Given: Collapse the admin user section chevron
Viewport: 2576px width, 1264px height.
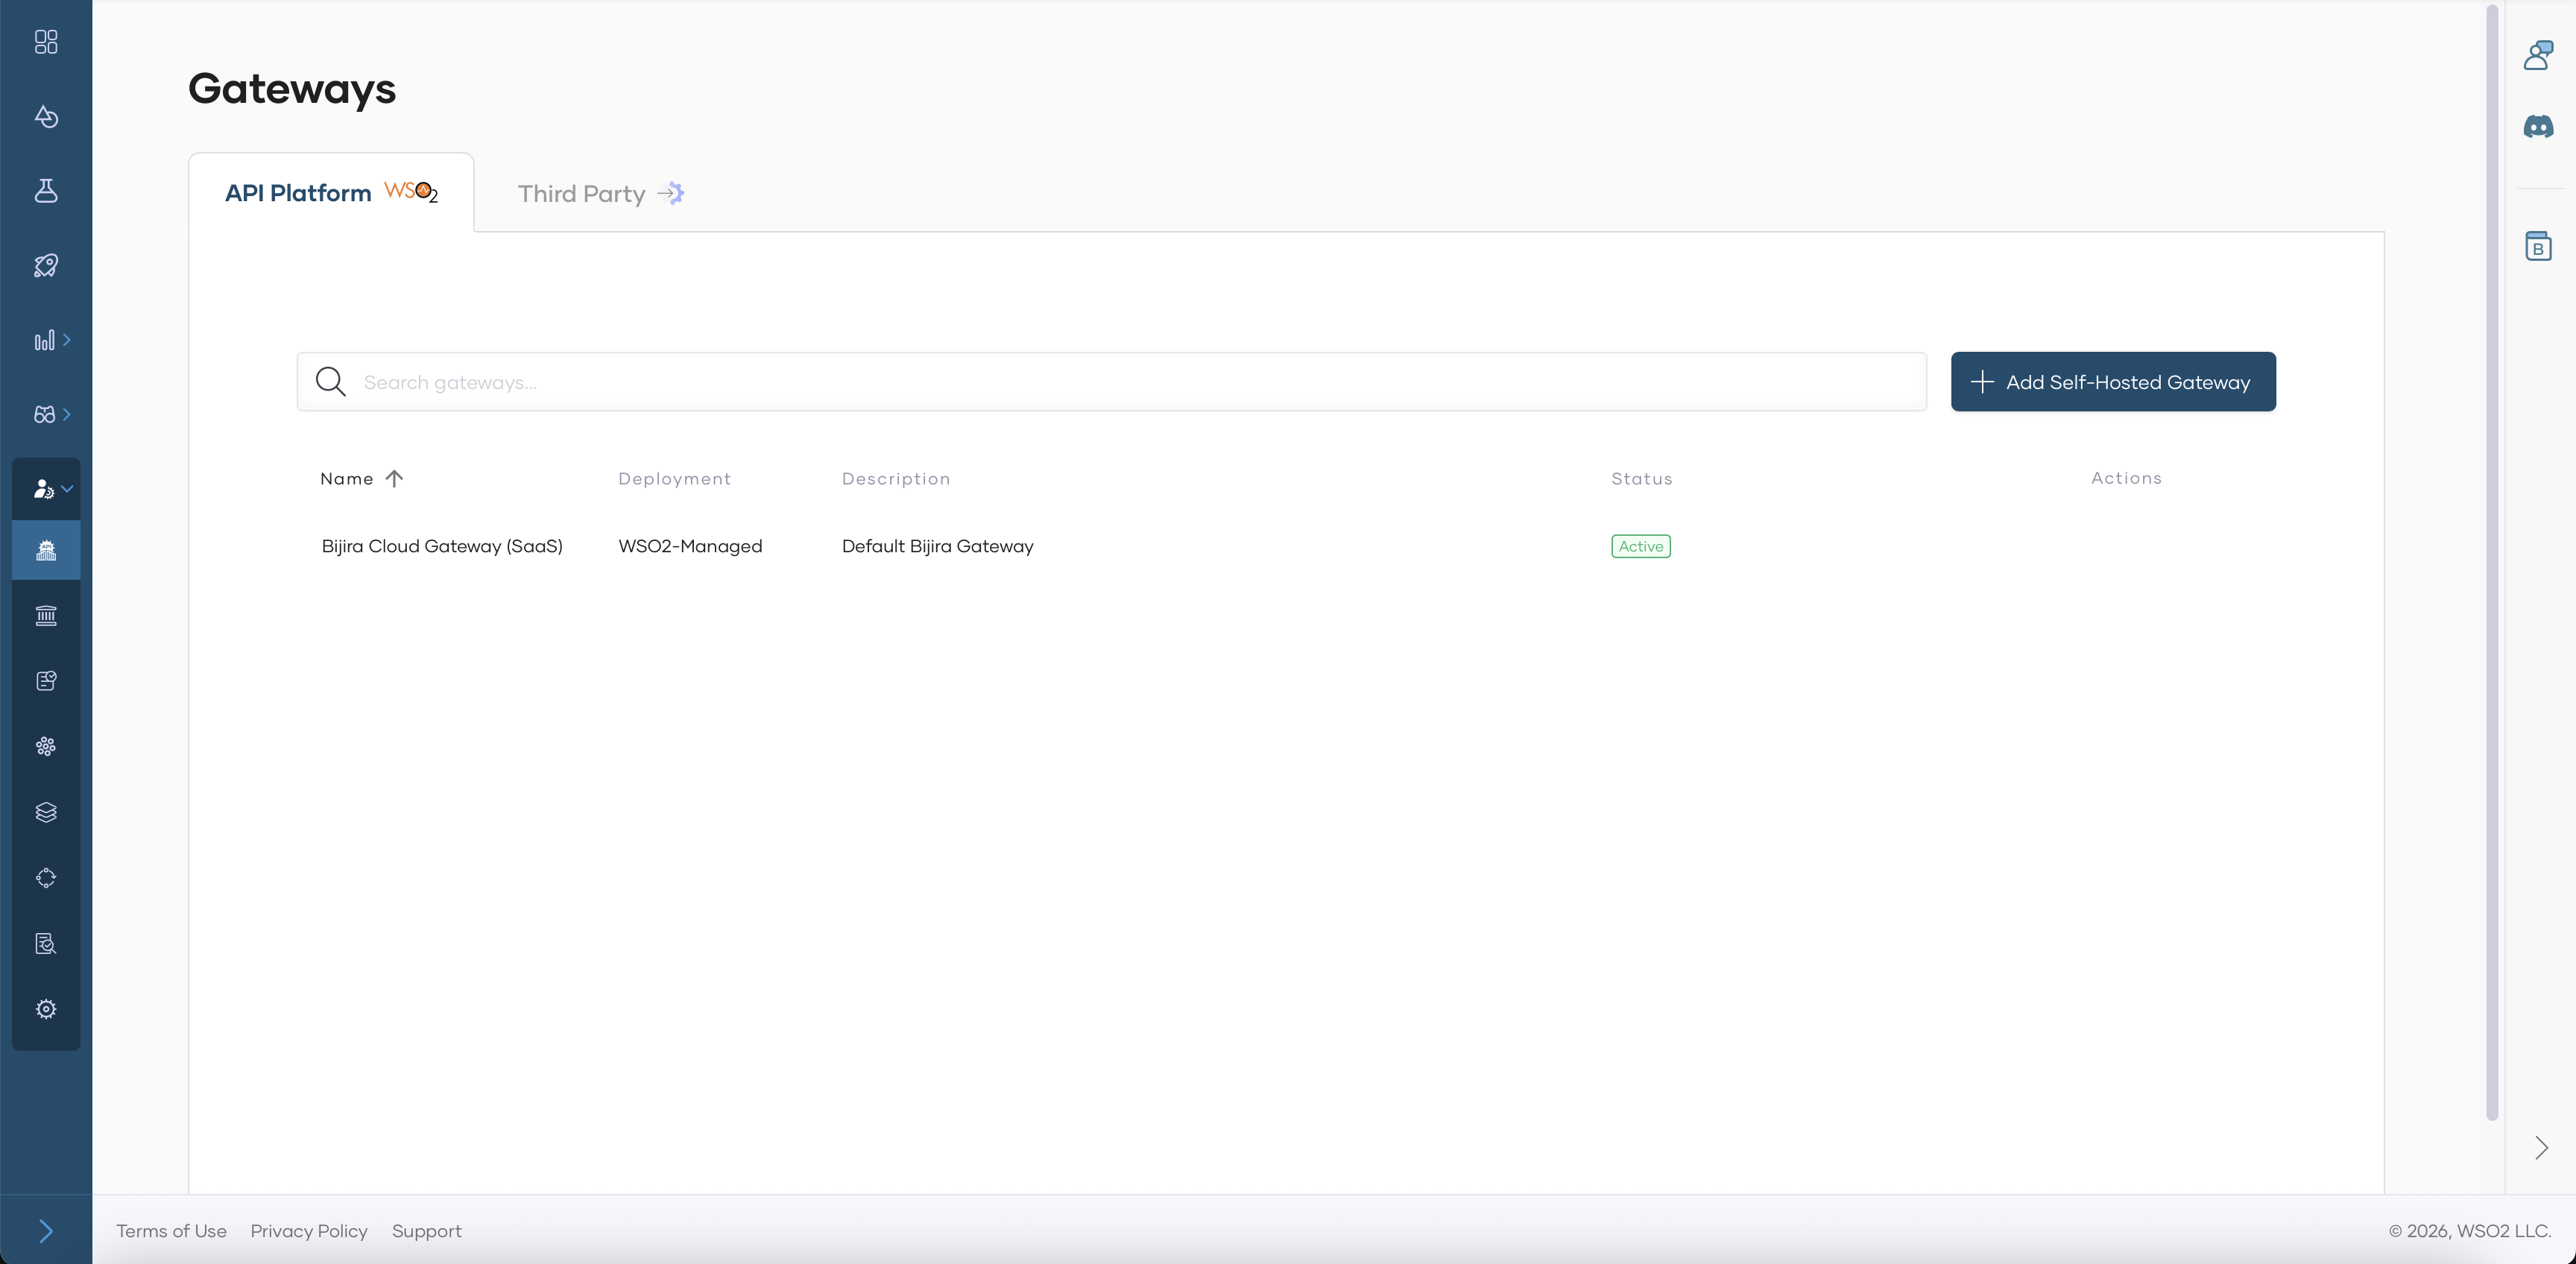Looking at the screenshot, I should 67,489.
